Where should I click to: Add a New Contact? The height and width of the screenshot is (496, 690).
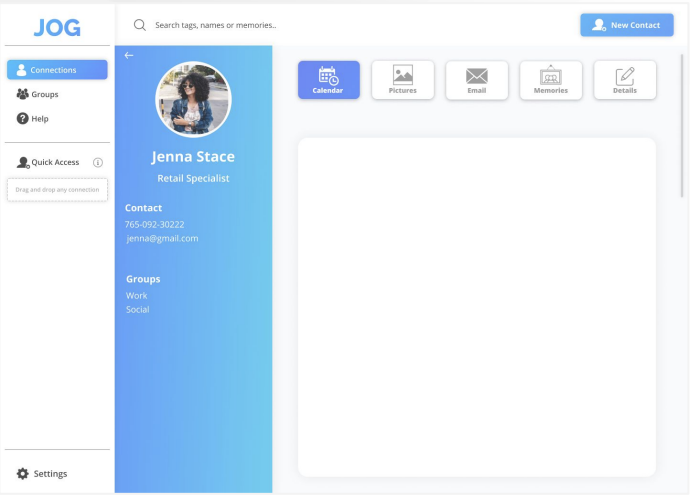pos(627,25)
